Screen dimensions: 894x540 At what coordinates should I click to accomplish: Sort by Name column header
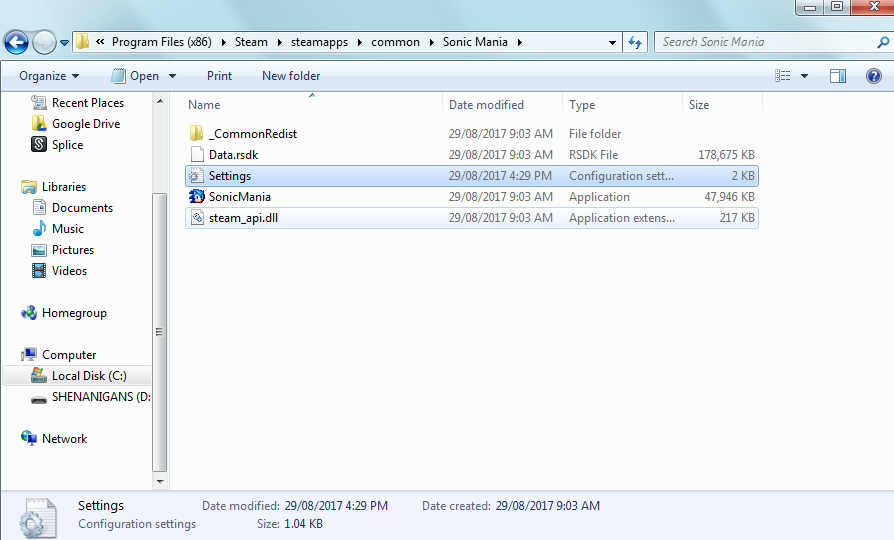click(x=204, y=105)
